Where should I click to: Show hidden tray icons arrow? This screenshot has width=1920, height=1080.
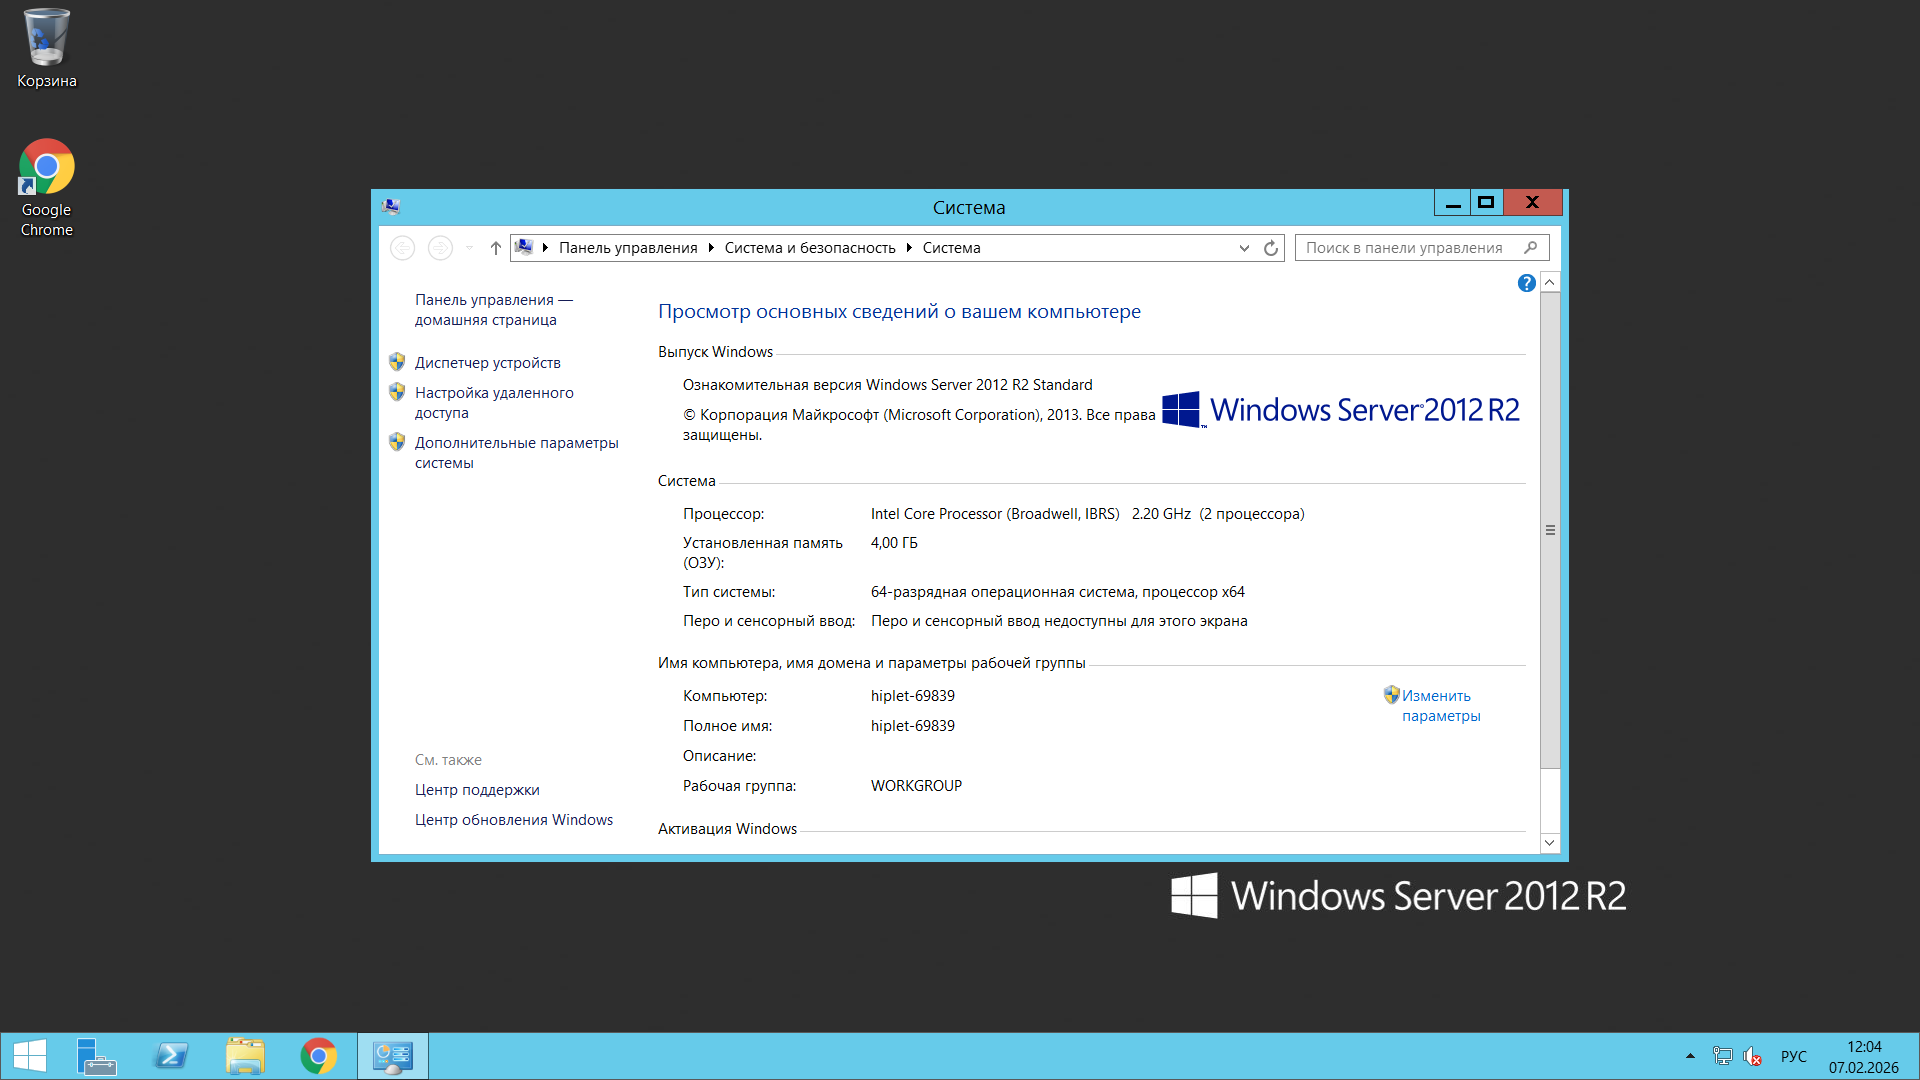click(1690, 1056)
